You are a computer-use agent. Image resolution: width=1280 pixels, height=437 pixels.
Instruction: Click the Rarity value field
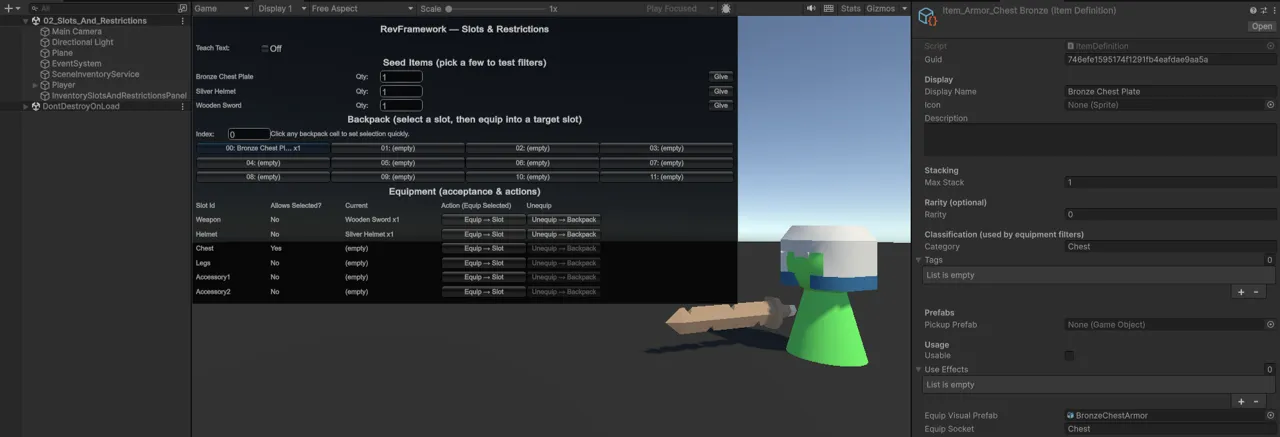click(1170, 214)
